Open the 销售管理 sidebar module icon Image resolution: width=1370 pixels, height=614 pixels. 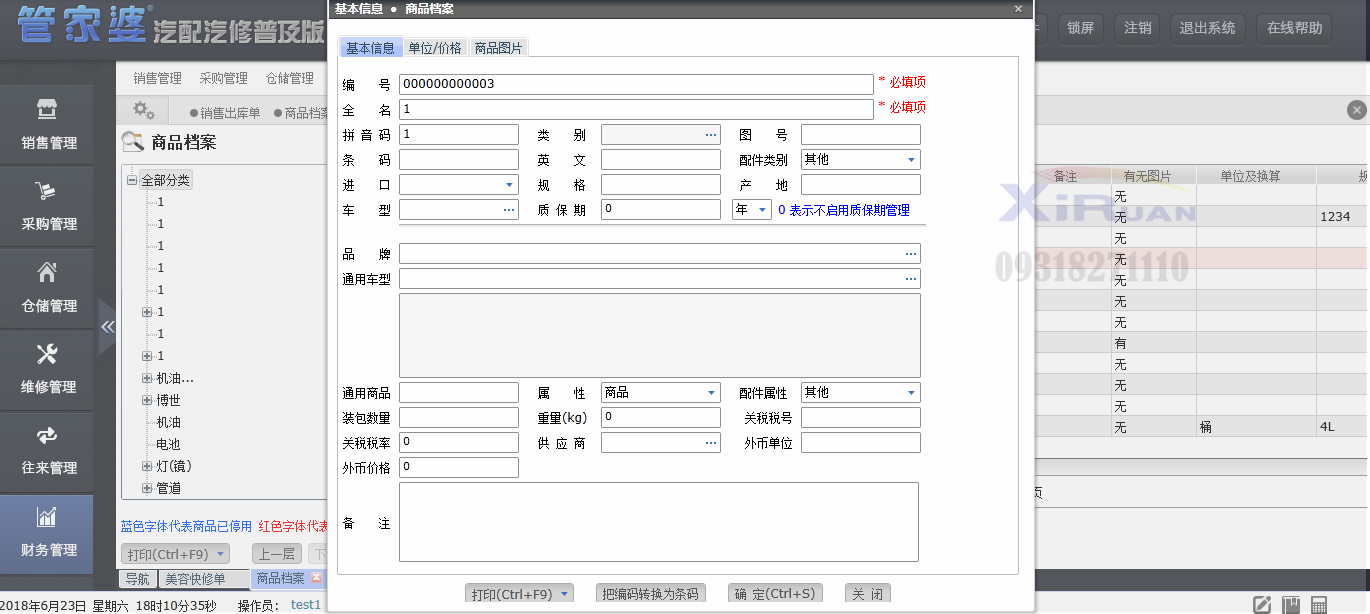click(47, 109)
